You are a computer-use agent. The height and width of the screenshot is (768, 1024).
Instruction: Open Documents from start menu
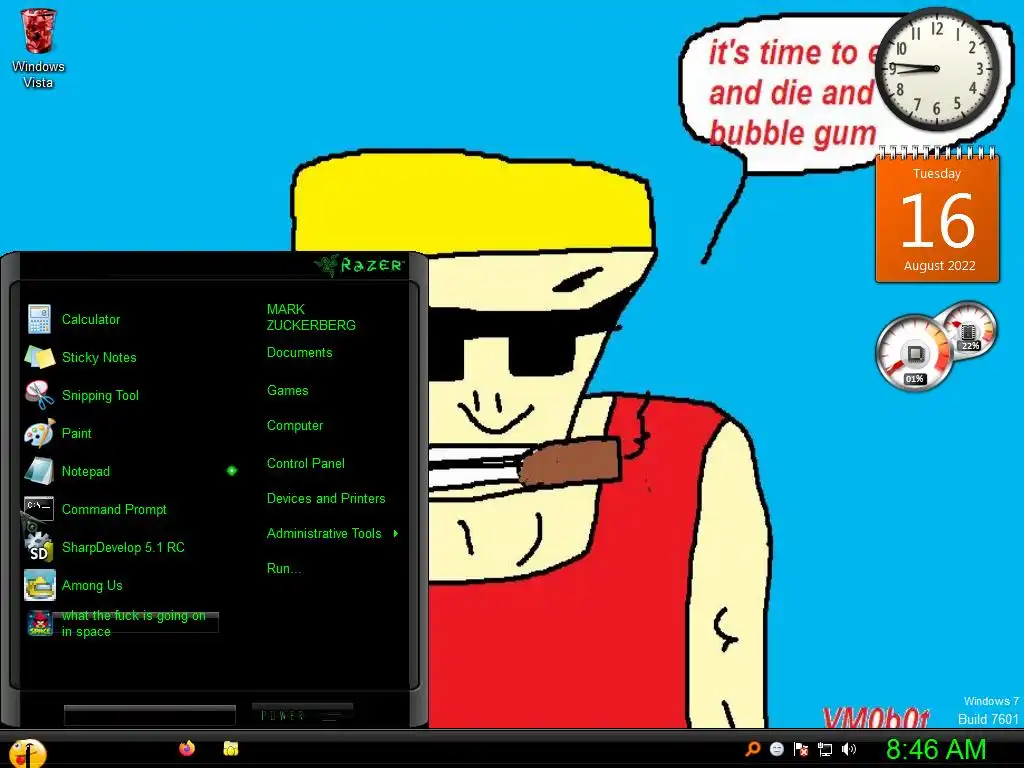click(300, 353)
